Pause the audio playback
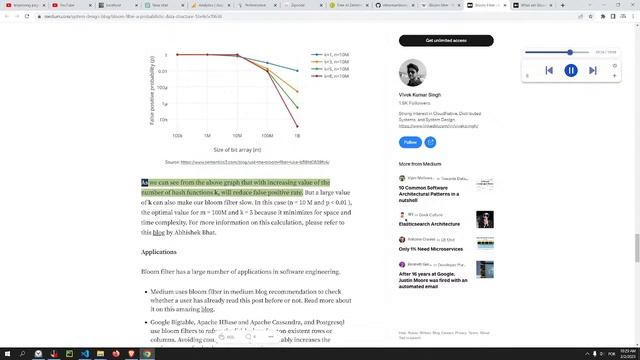This screenshot has width=640, height=360. click(x=571, y=70)
